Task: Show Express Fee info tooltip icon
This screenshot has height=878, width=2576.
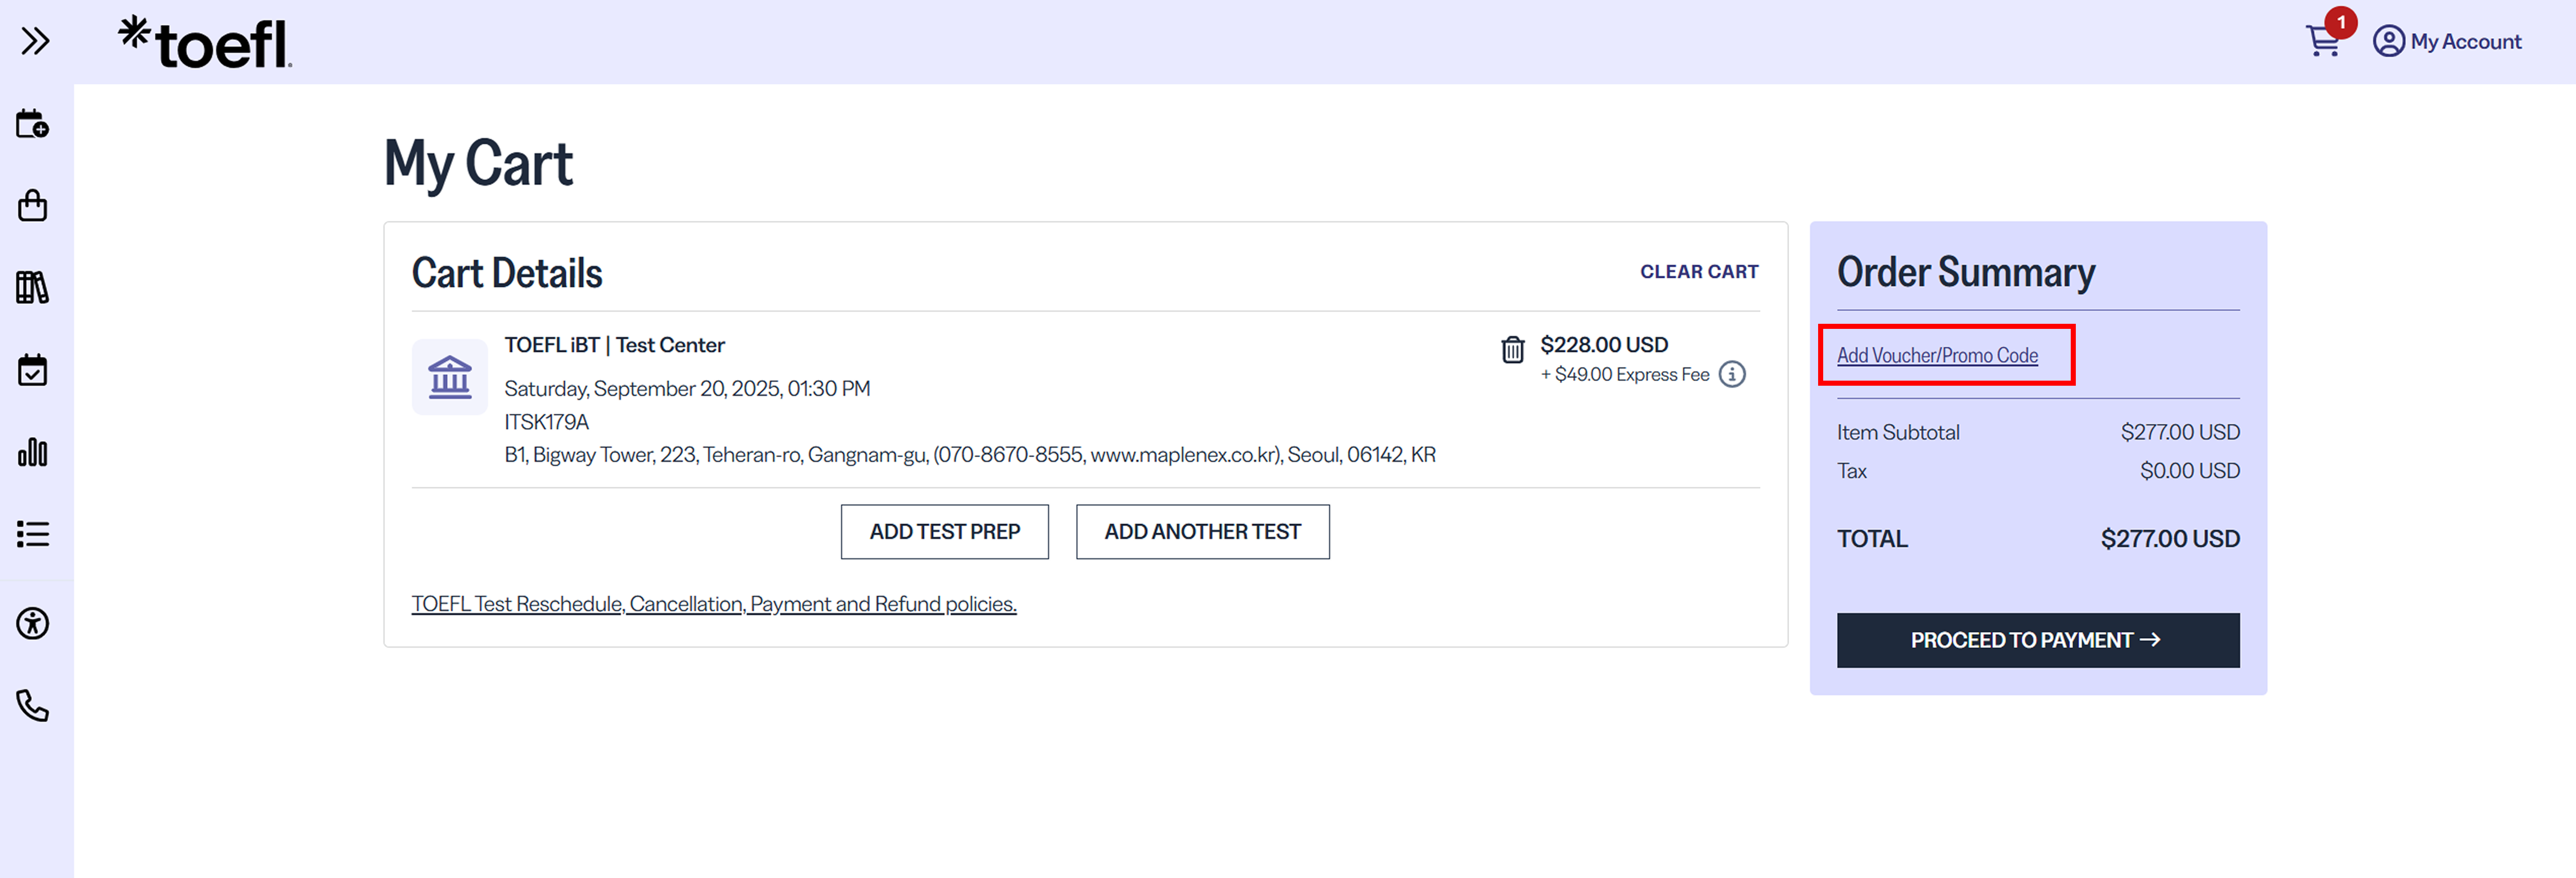Action: point(1732,374)
